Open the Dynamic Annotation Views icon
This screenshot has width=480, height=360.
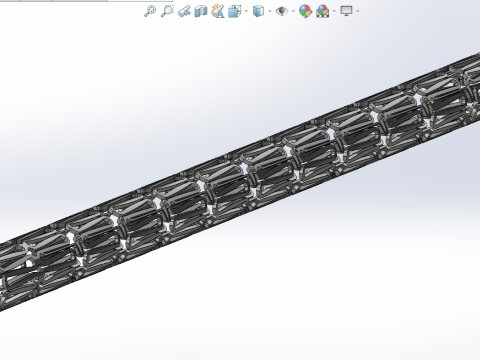(x=218, y=11)
